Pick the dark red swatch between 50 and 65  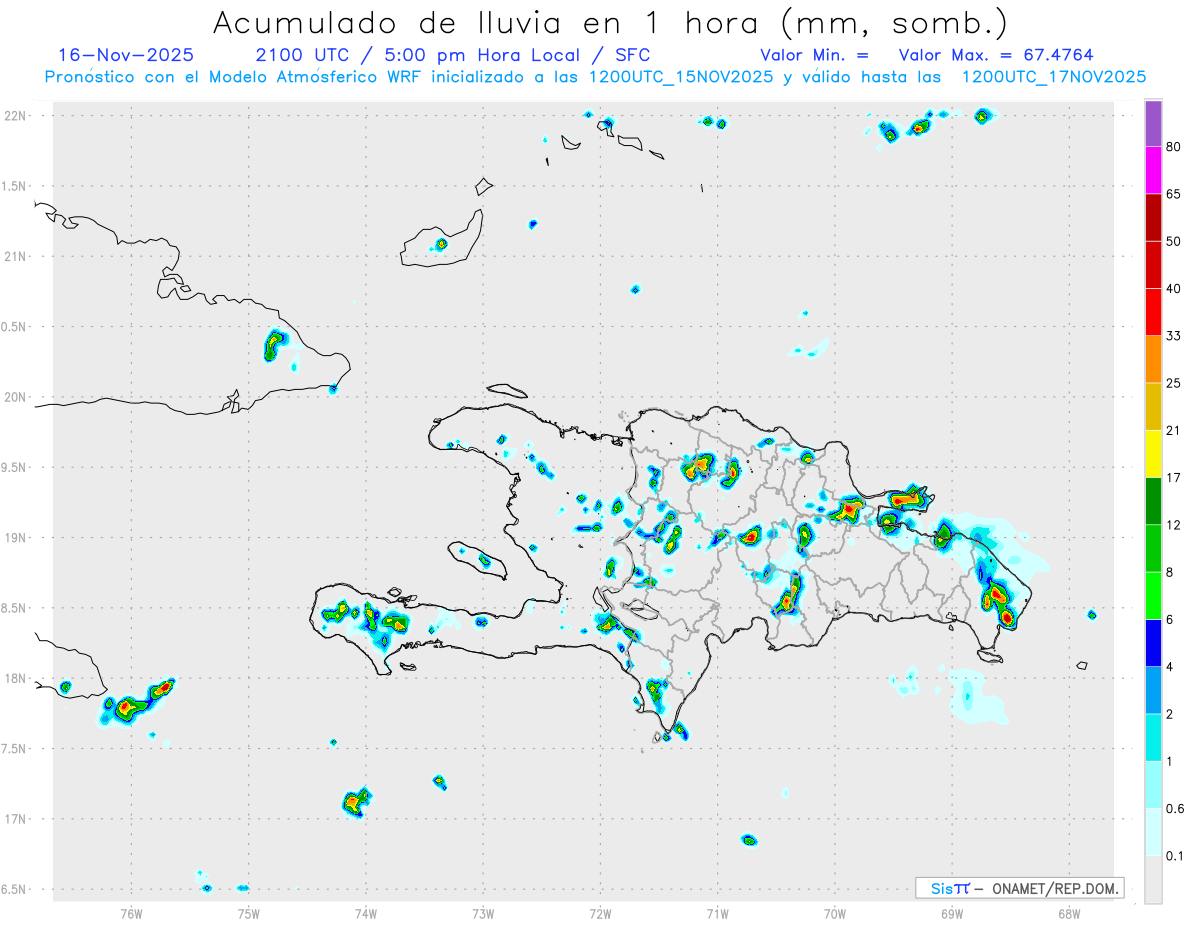pyautogui.click(x=1153, y=218)
